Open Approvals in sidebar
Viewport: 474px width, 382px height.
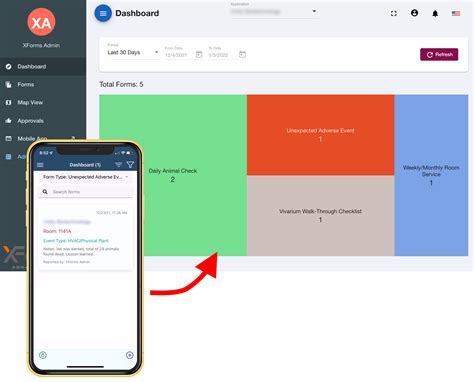tap(43, 121)
